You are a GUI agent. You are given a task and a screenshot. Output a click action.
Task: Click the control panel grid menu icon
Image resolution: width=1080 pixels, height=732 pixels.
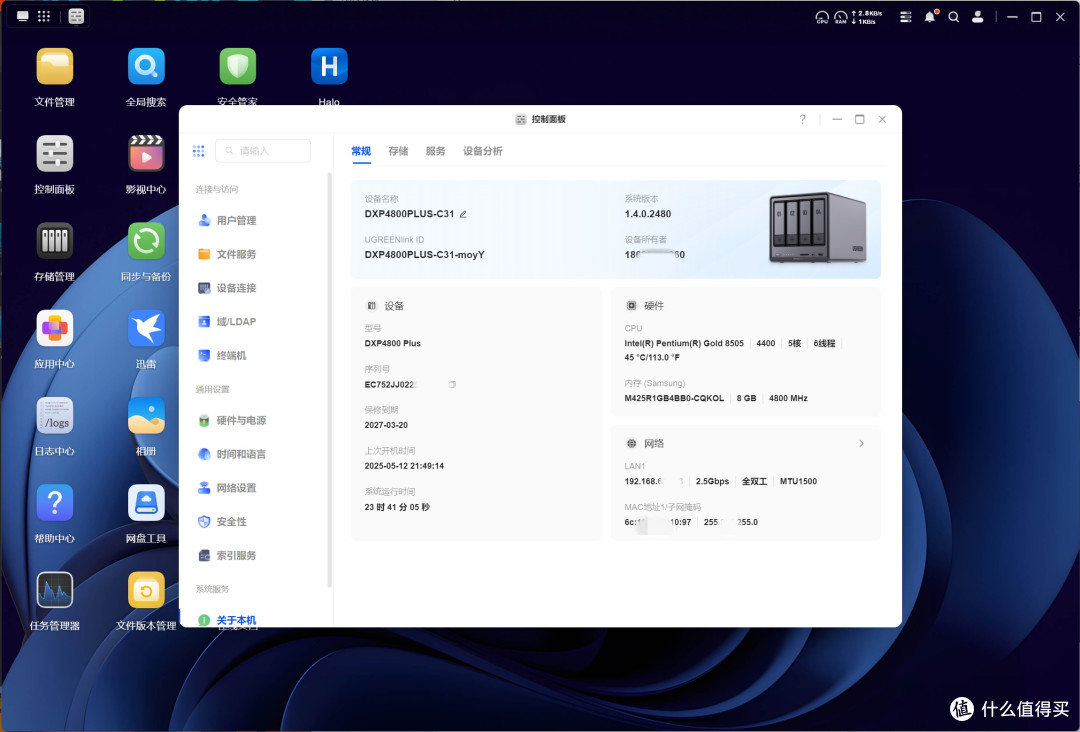(198, 151)
